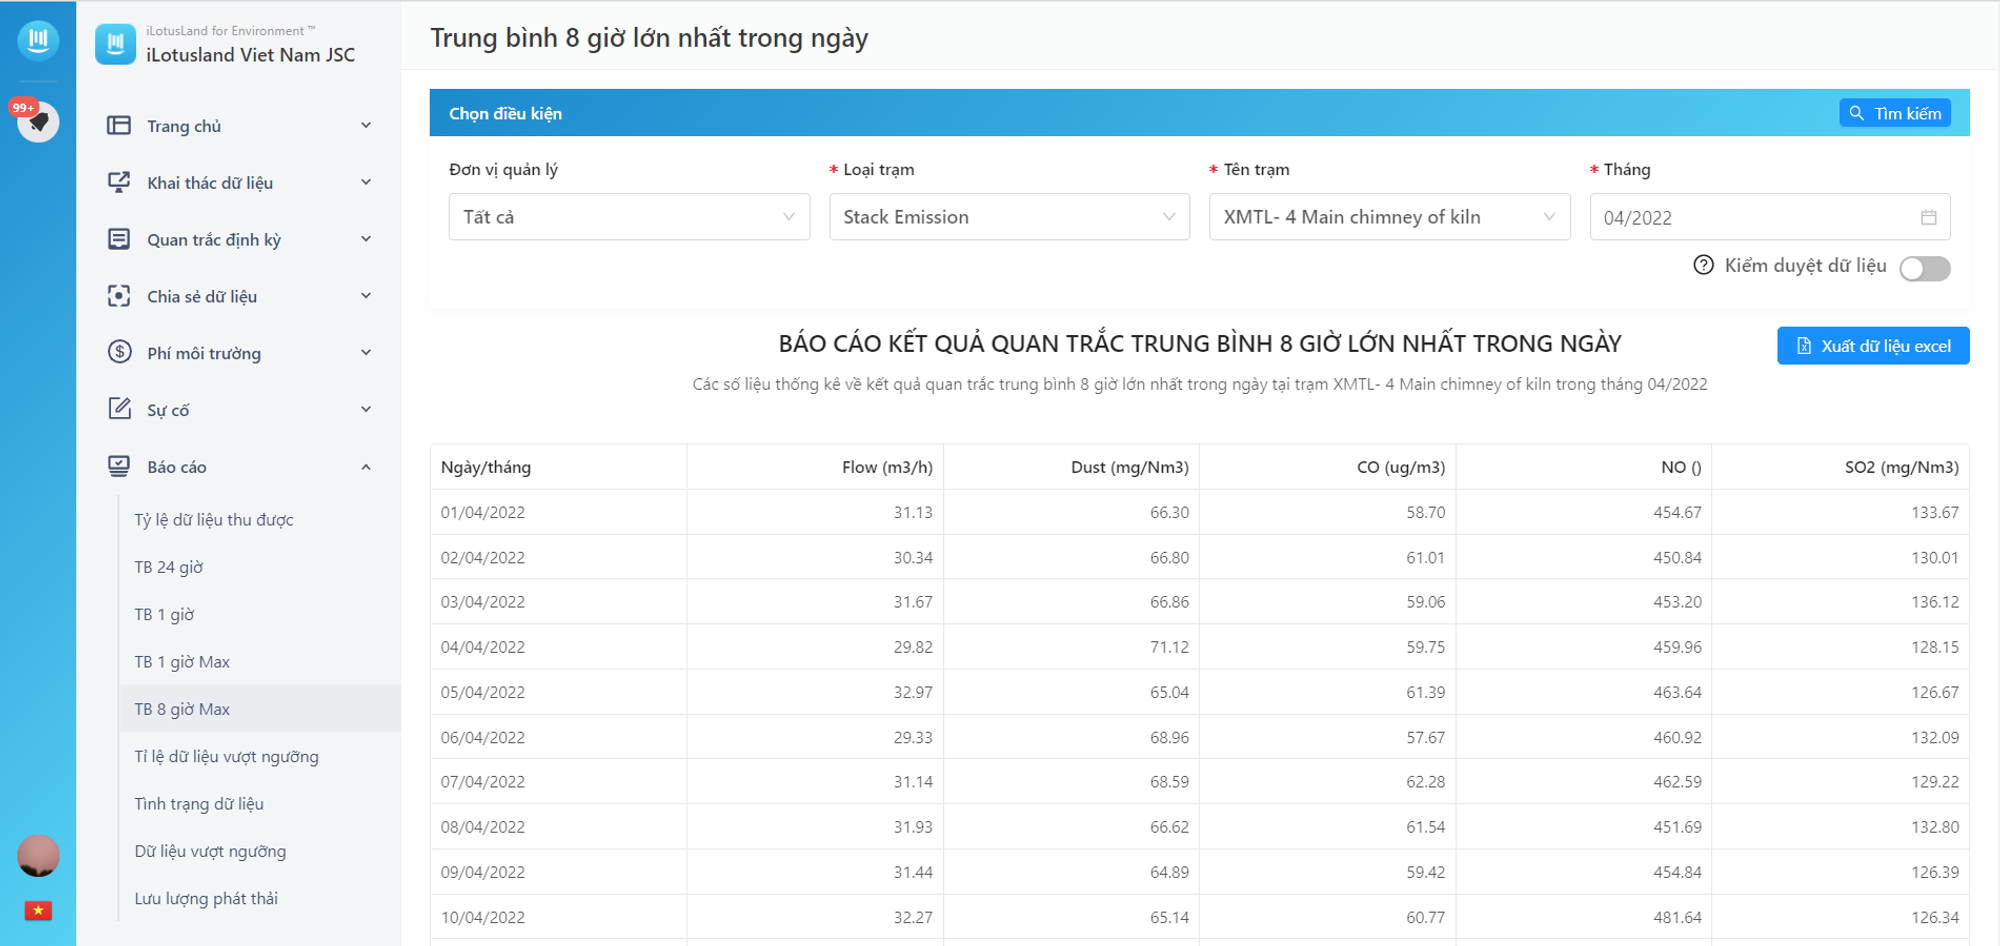2000x946 pixels.
Task: Click the Báo cáo report icon
Action: pyautogui.click(x=119, y=466)
